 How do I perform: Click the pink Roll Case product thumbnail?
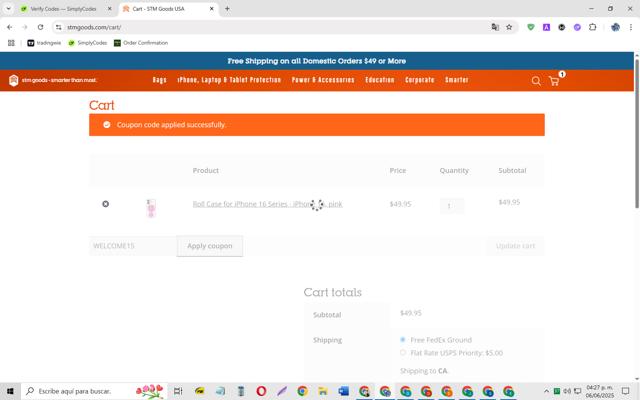pyautogui.click(x=151, y=208)
